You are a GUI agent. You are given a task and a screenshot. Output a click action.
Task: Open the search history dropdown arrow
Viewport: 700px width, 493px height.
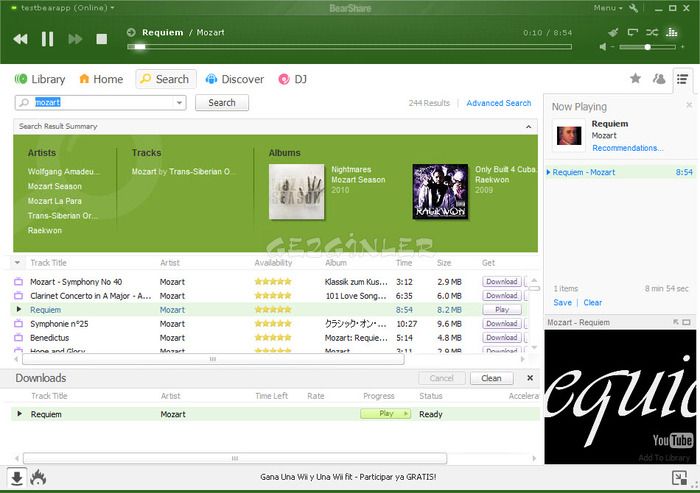(x=179, y=103)
